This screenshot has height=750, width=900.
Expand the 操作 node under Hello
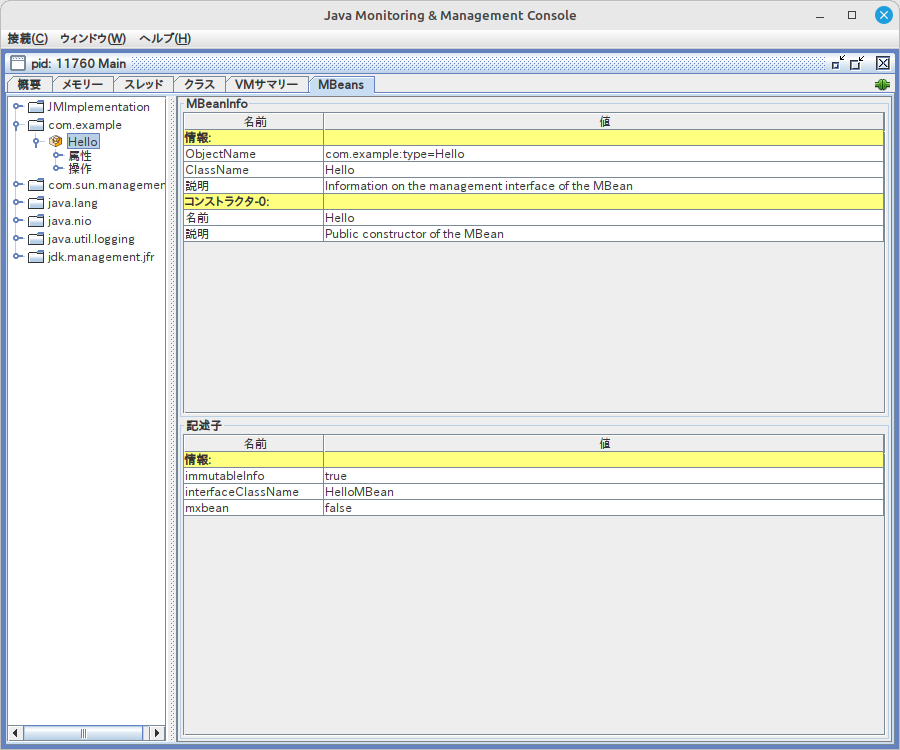click(x=57, y=168)
